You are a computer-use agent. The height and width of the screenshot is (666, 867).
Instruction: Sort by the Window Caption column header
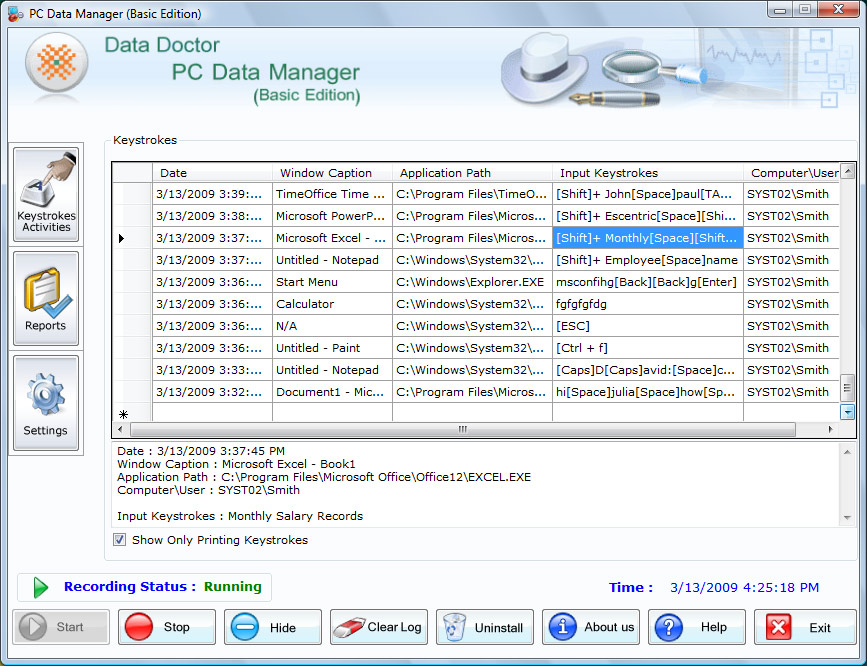pos(332,172)
